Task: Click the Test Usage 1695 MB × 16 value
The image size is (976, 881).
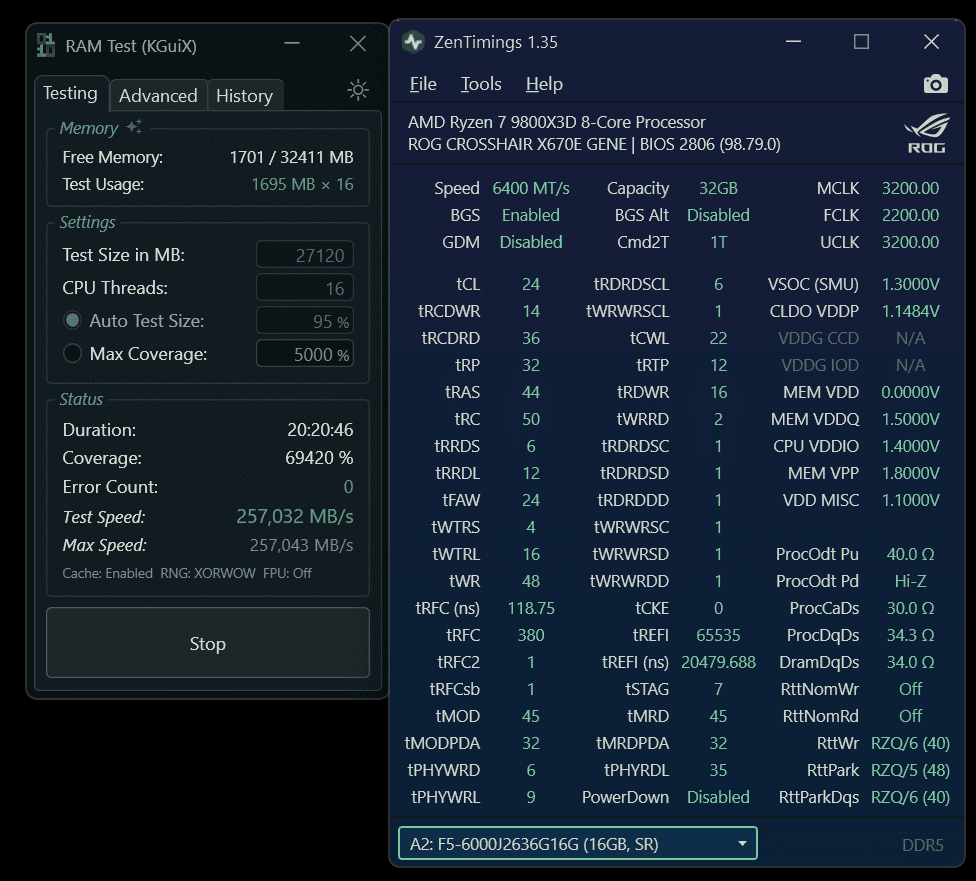Action: [303, 184]
